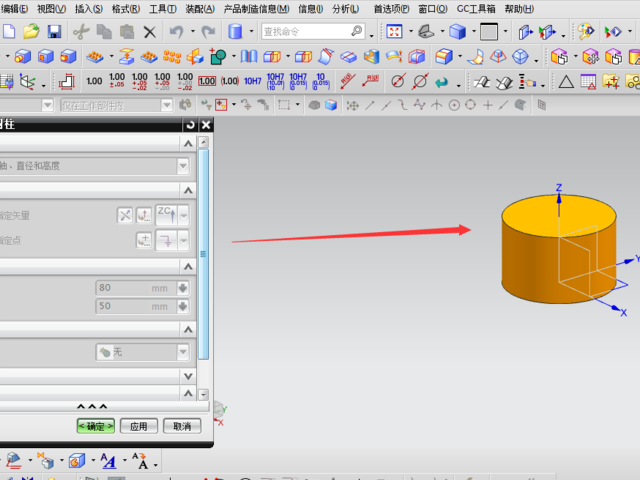Click the Undo arrow icon
The height and width of the screenshot is (480, 640).
point(176,32)
